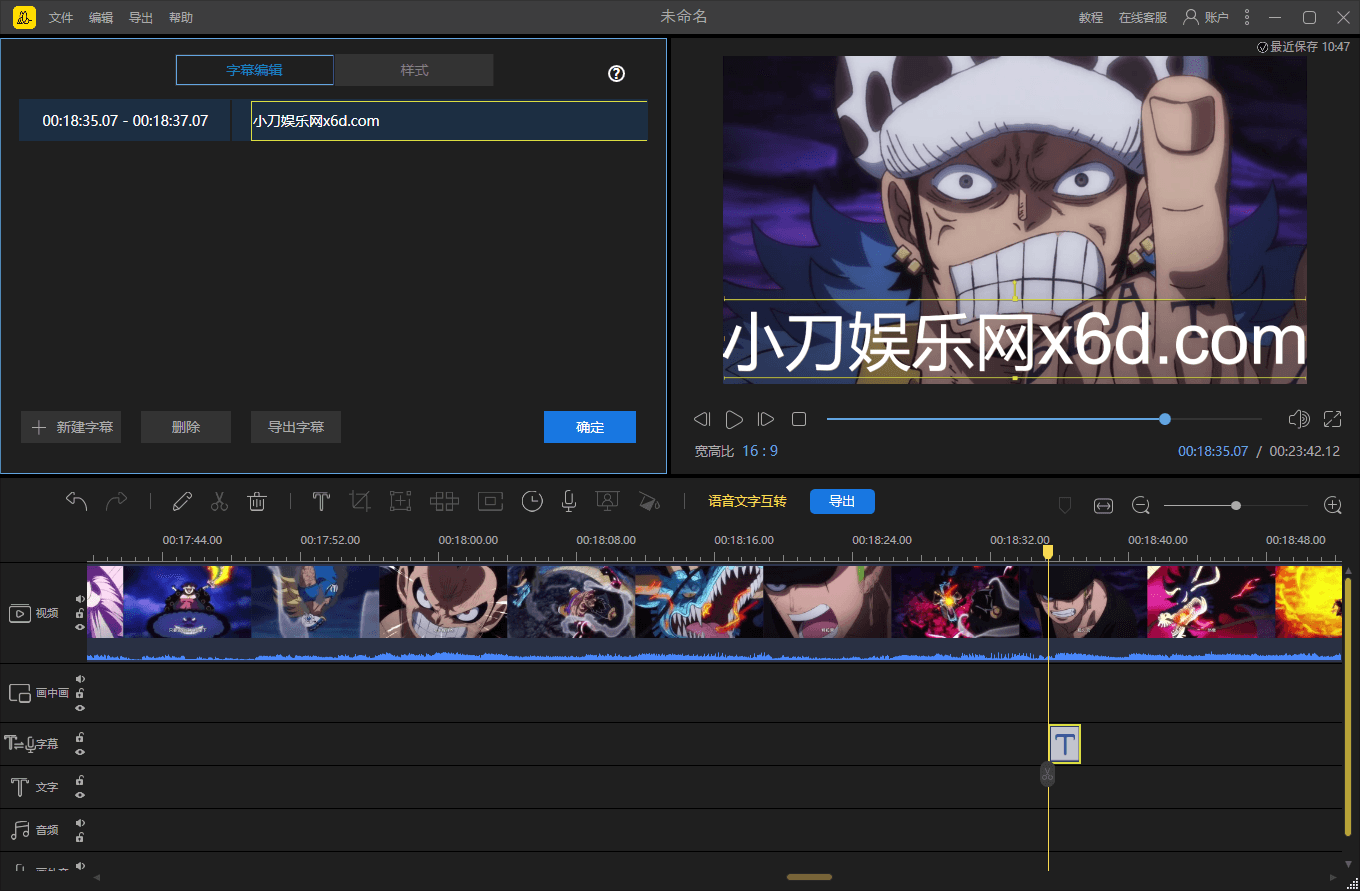This screenshot has width=1360, height=891.
Task: Click the 新建字幕 new subtitle button
Action: pyautogui.click(x=70, y=427)
